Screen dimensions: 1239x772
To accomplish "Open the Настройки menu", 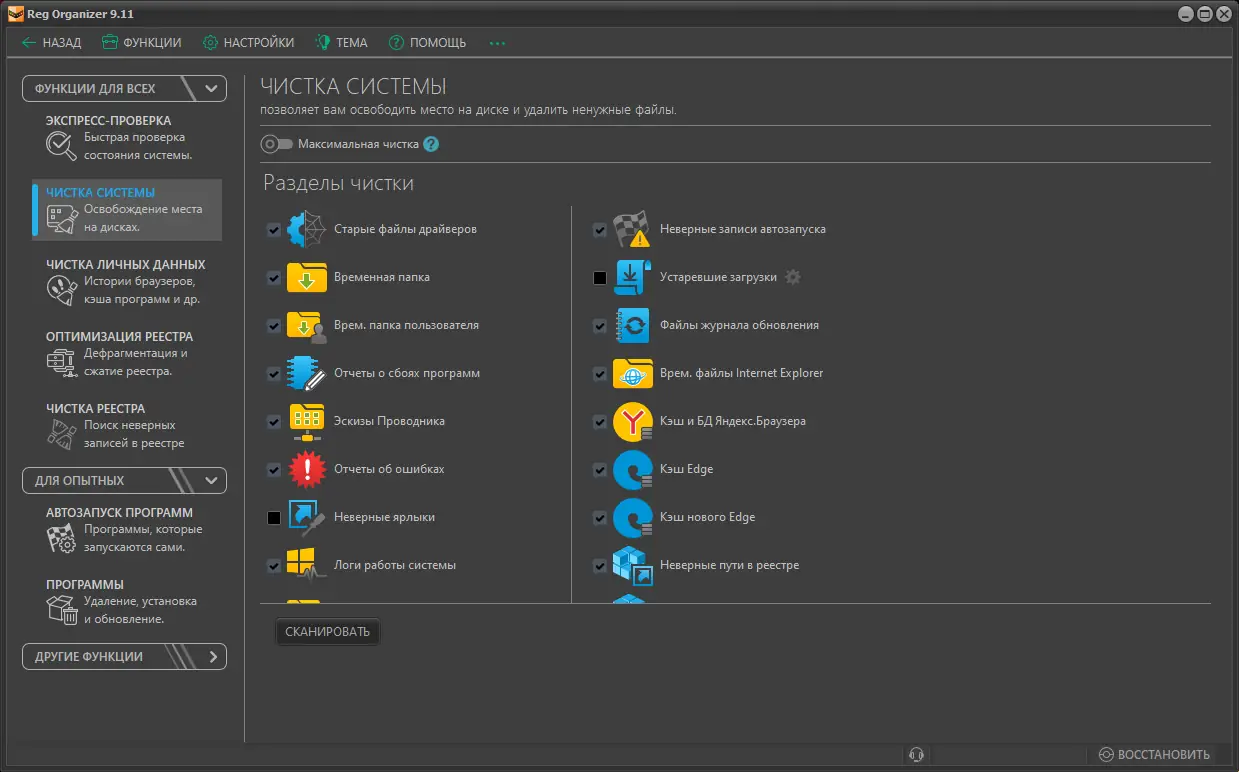I will [x=248, y=43].
